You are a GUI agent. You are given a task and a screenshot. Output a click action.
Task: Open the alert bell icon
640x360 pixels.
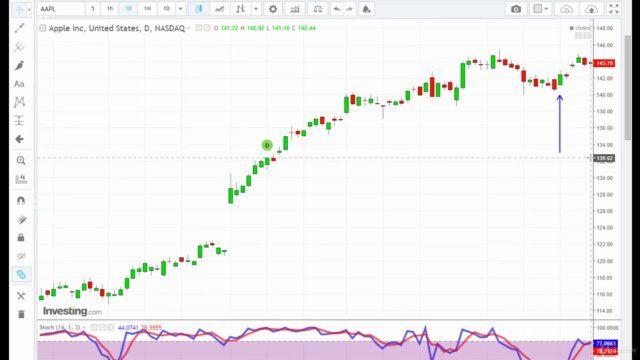[x=366, y=9]
